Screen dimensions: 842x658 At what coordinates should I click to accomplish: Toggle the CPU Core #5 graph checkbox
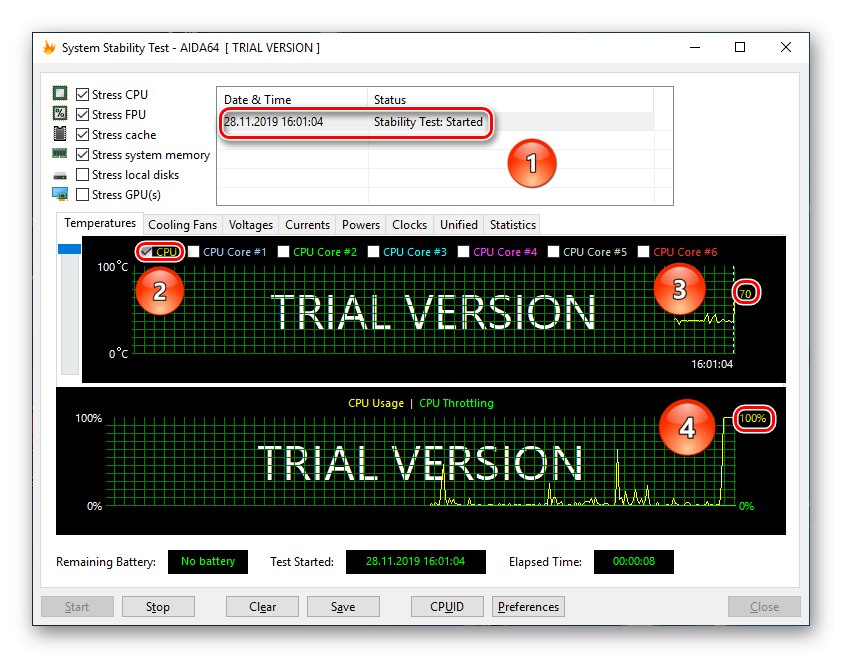coord(554,252)
